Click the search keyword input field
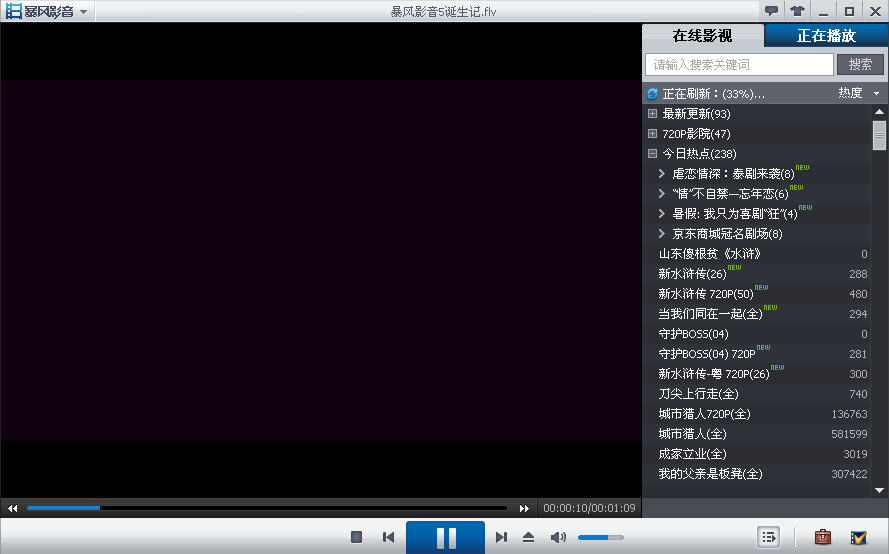Viewport: 889px width, 554px height. (x=739, y=65)
